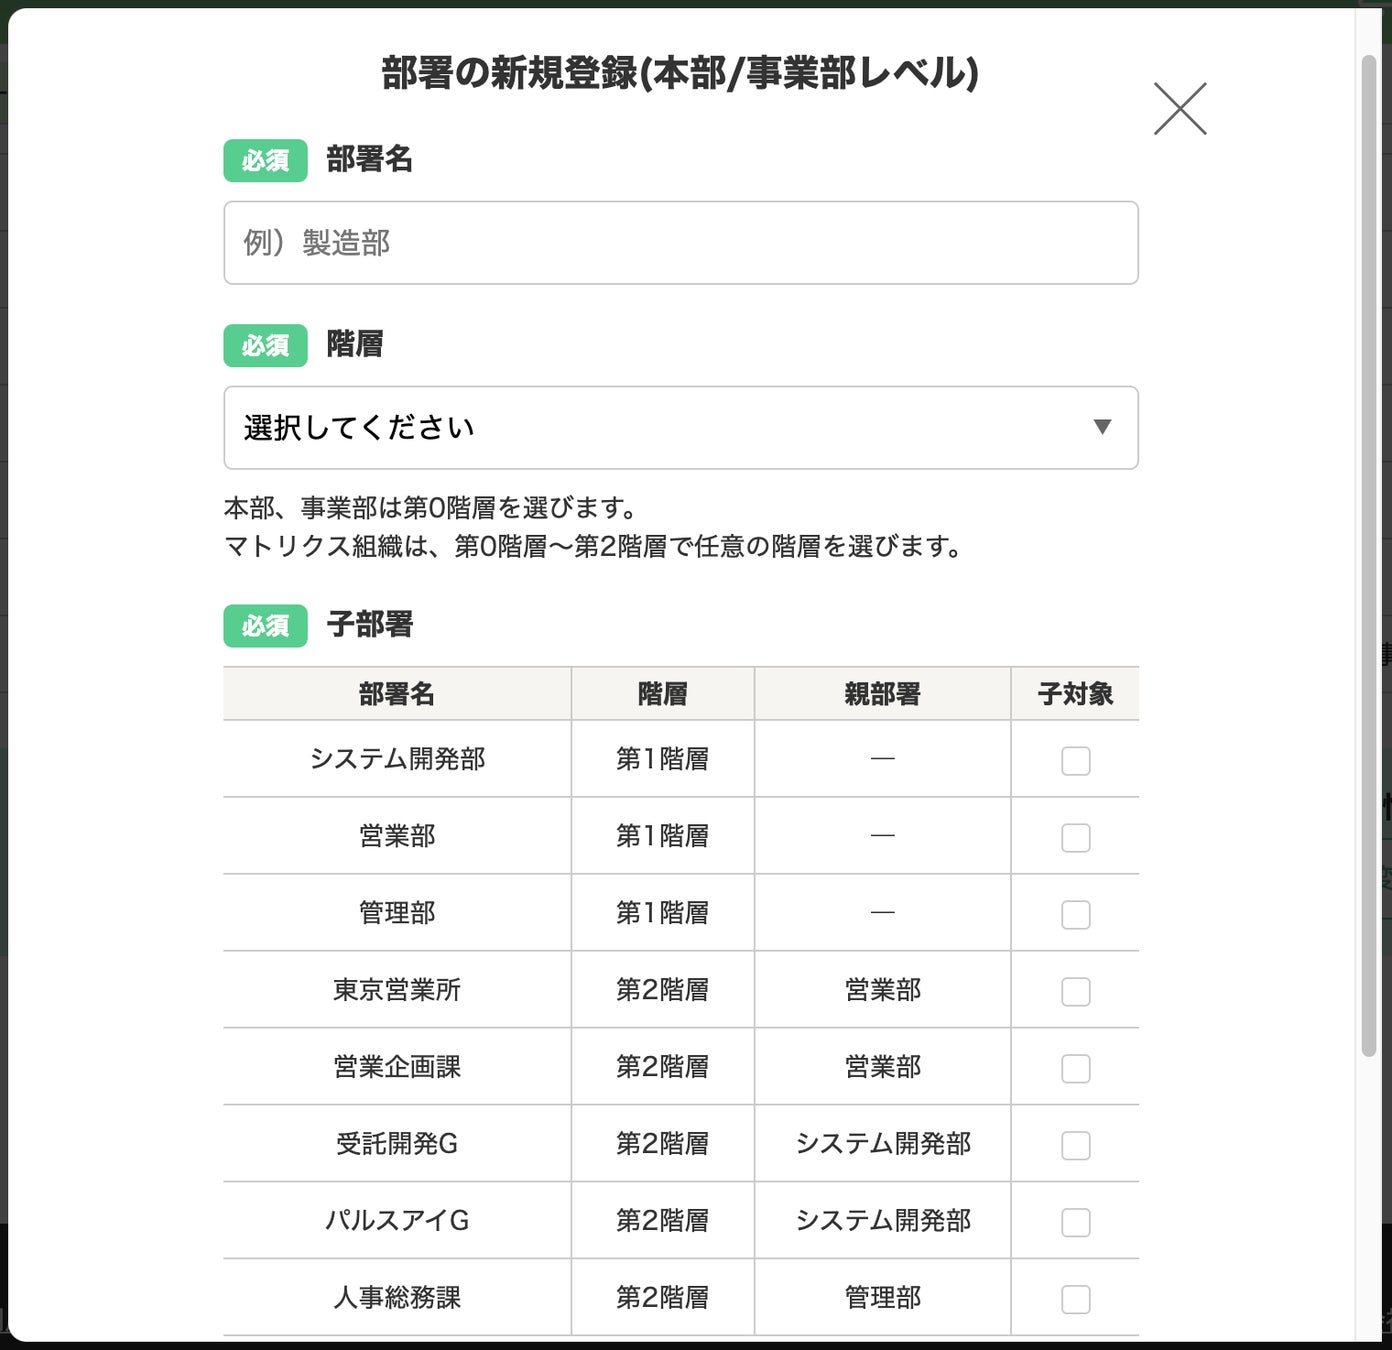The image size is (1392, 1350).
Task: Click the 人事総務課 department name cell
Action: point(397,1298)
